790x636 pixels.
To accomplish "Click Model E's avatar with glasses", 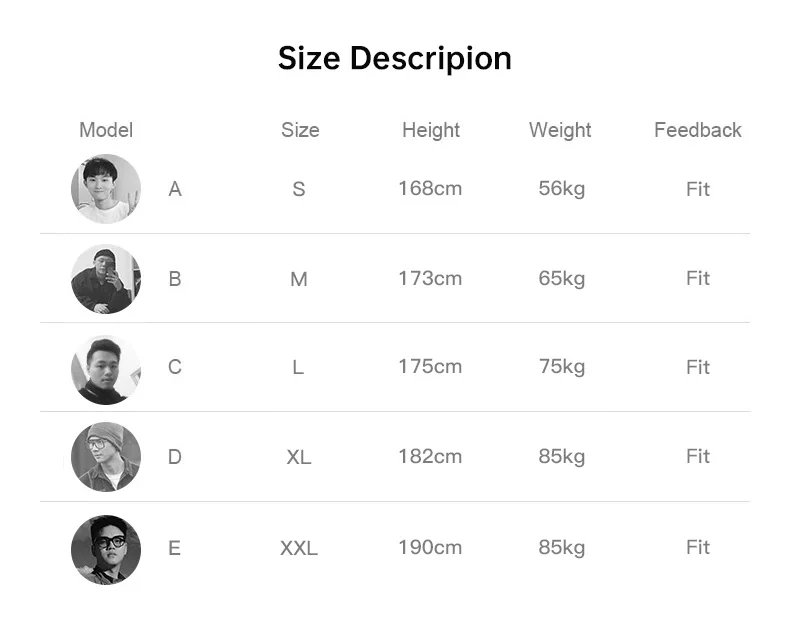I will [106, 550].
